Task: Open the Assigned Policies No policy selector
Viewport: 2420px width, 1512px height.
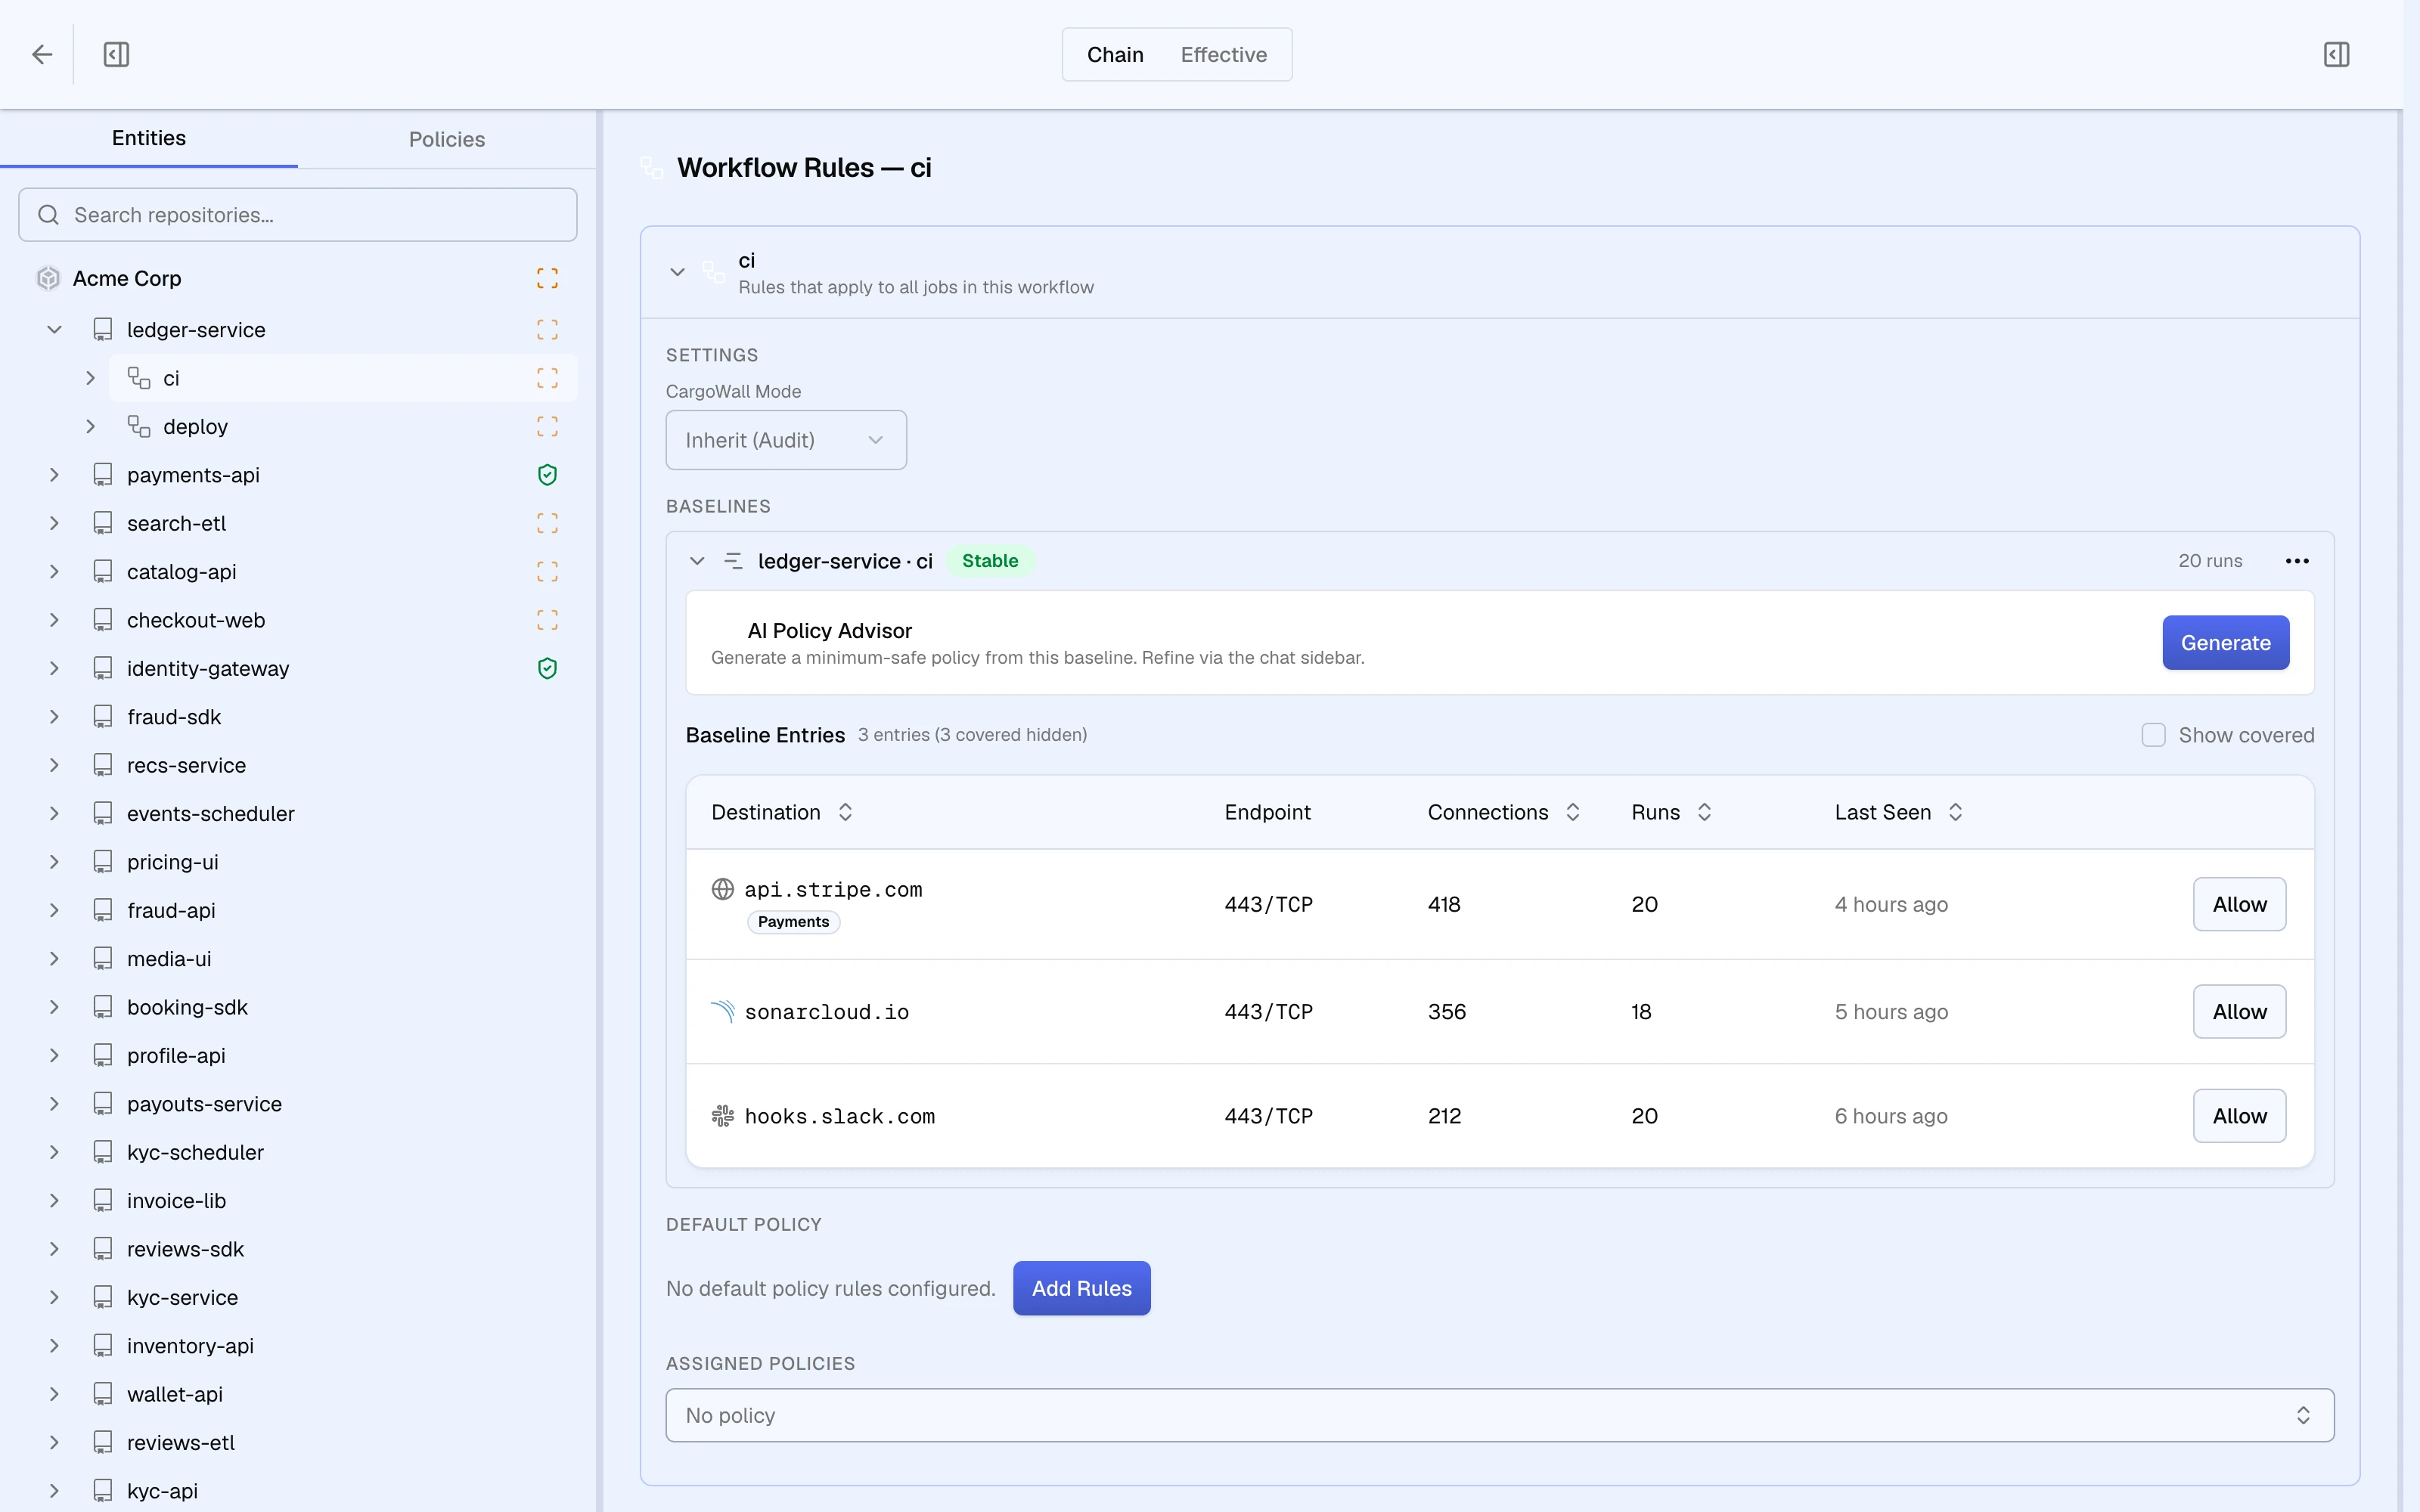Action: pyautogui.click(x=1499, y=1415)
